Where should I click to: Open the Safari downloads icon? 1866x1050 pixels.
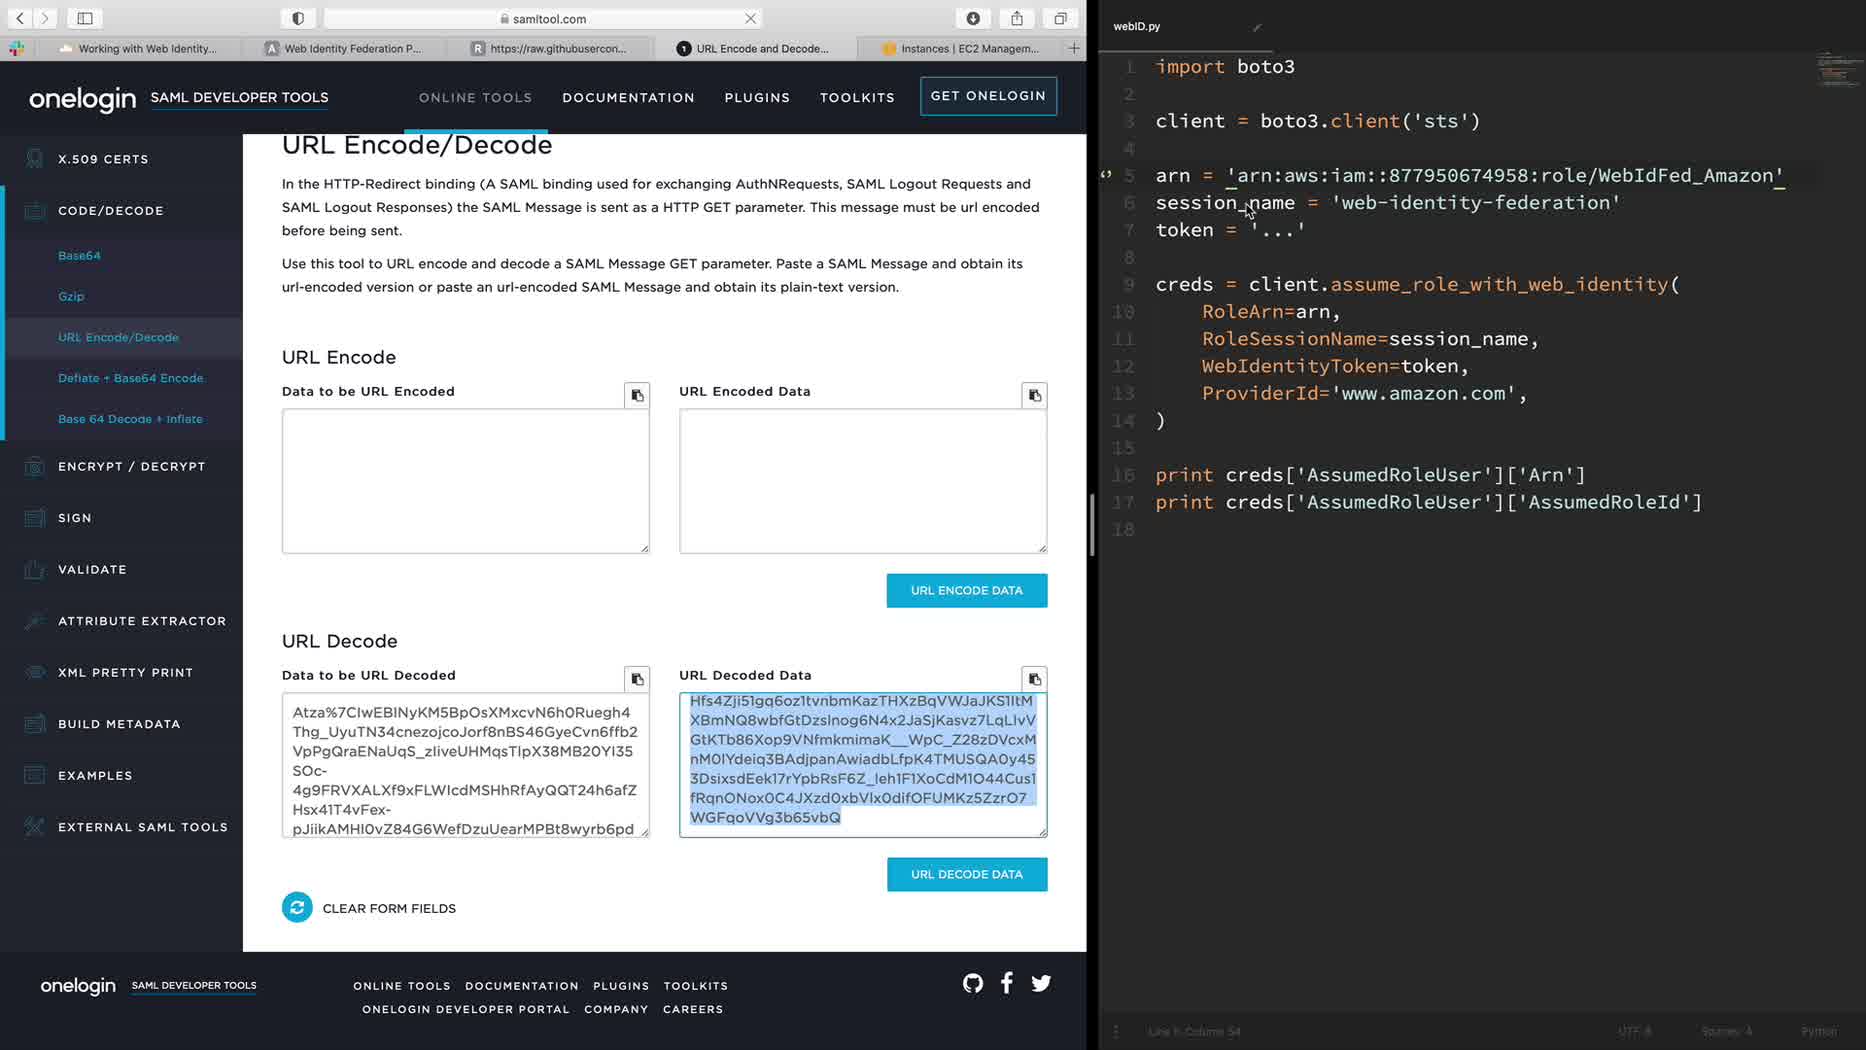click(972, 18)
